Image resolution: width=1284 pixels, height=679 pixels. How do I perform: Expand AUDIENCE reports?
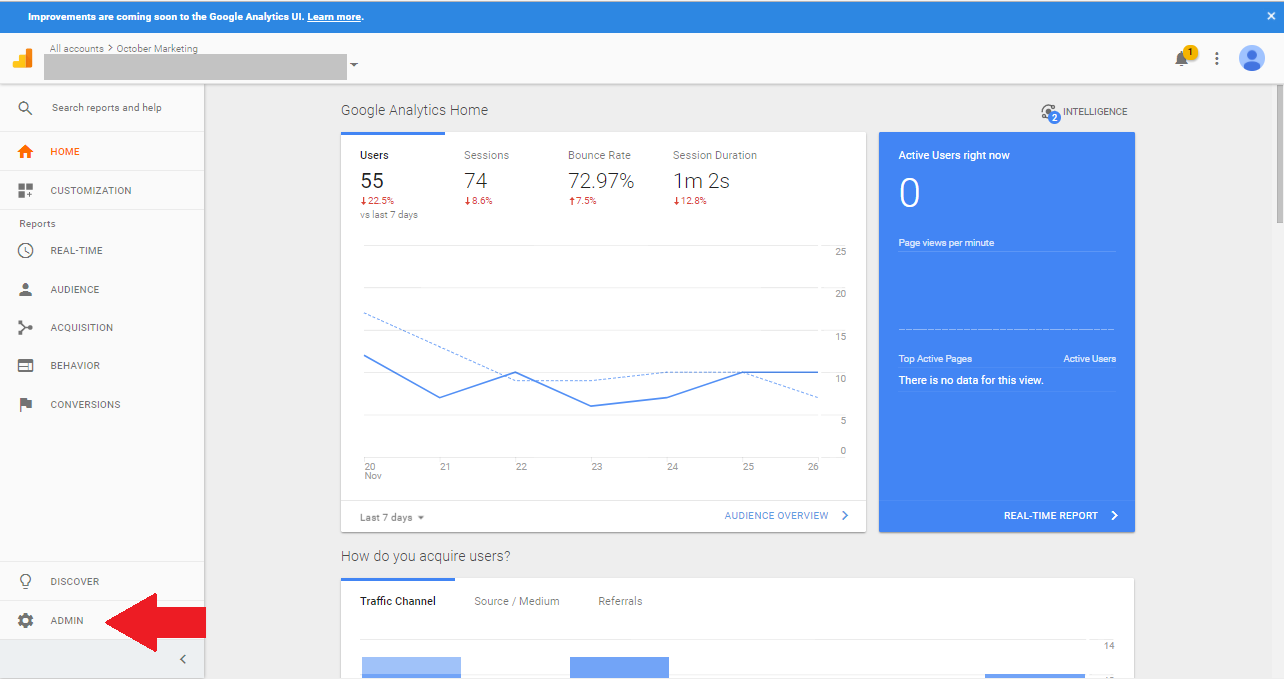pos(75,290)
